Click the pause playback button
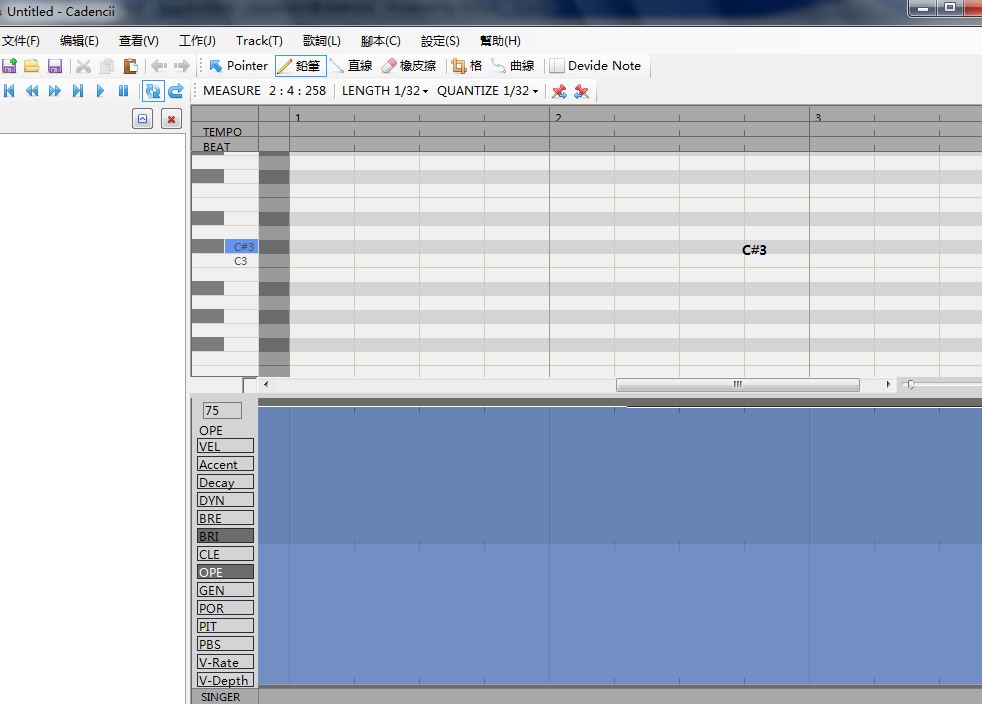 coord(123,91)
